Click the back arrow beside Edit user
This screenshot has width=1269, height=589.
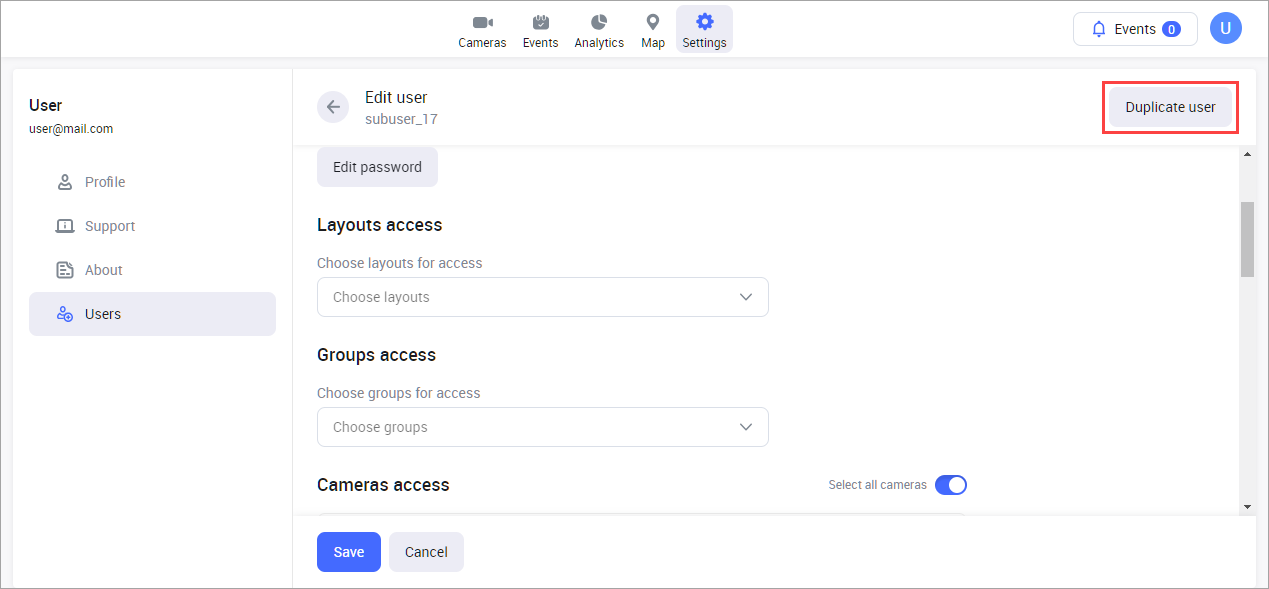(x=333, y=107)
